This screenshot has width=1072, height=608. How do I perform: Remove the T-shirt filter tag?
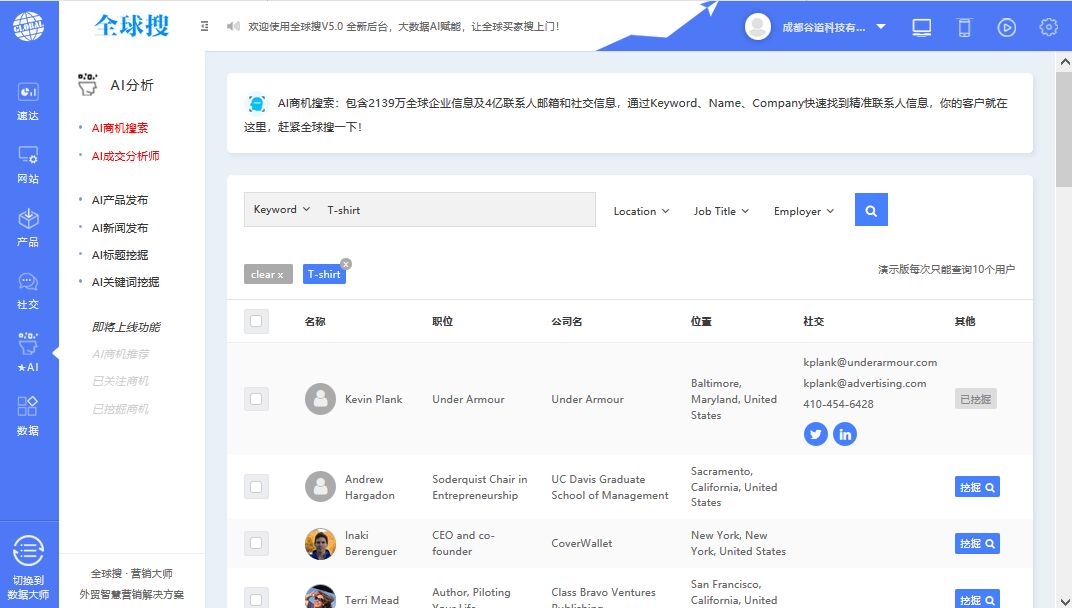point(345,263)
